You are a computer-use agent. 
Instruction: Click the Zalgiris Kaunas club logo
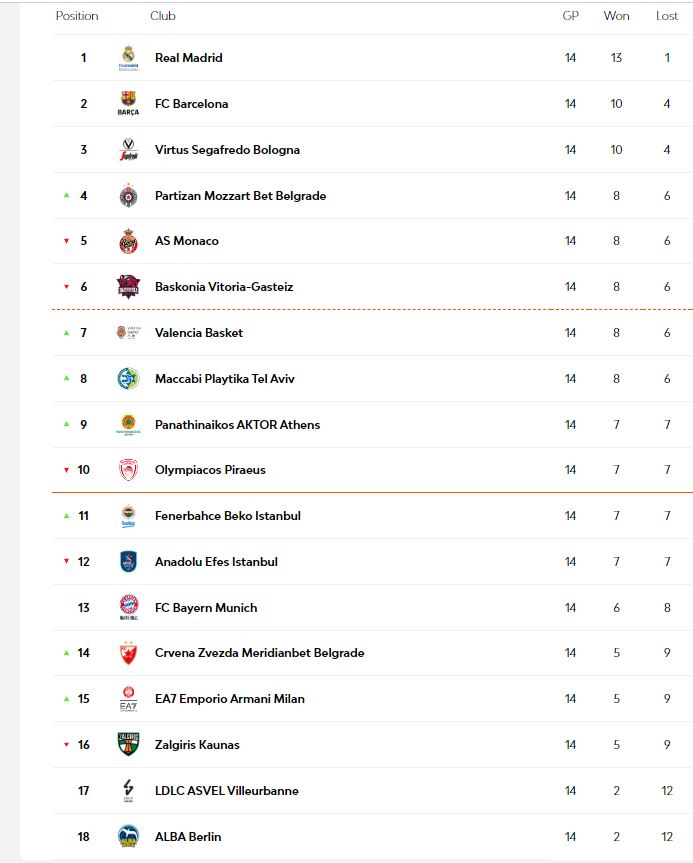(x=128, y=745)
